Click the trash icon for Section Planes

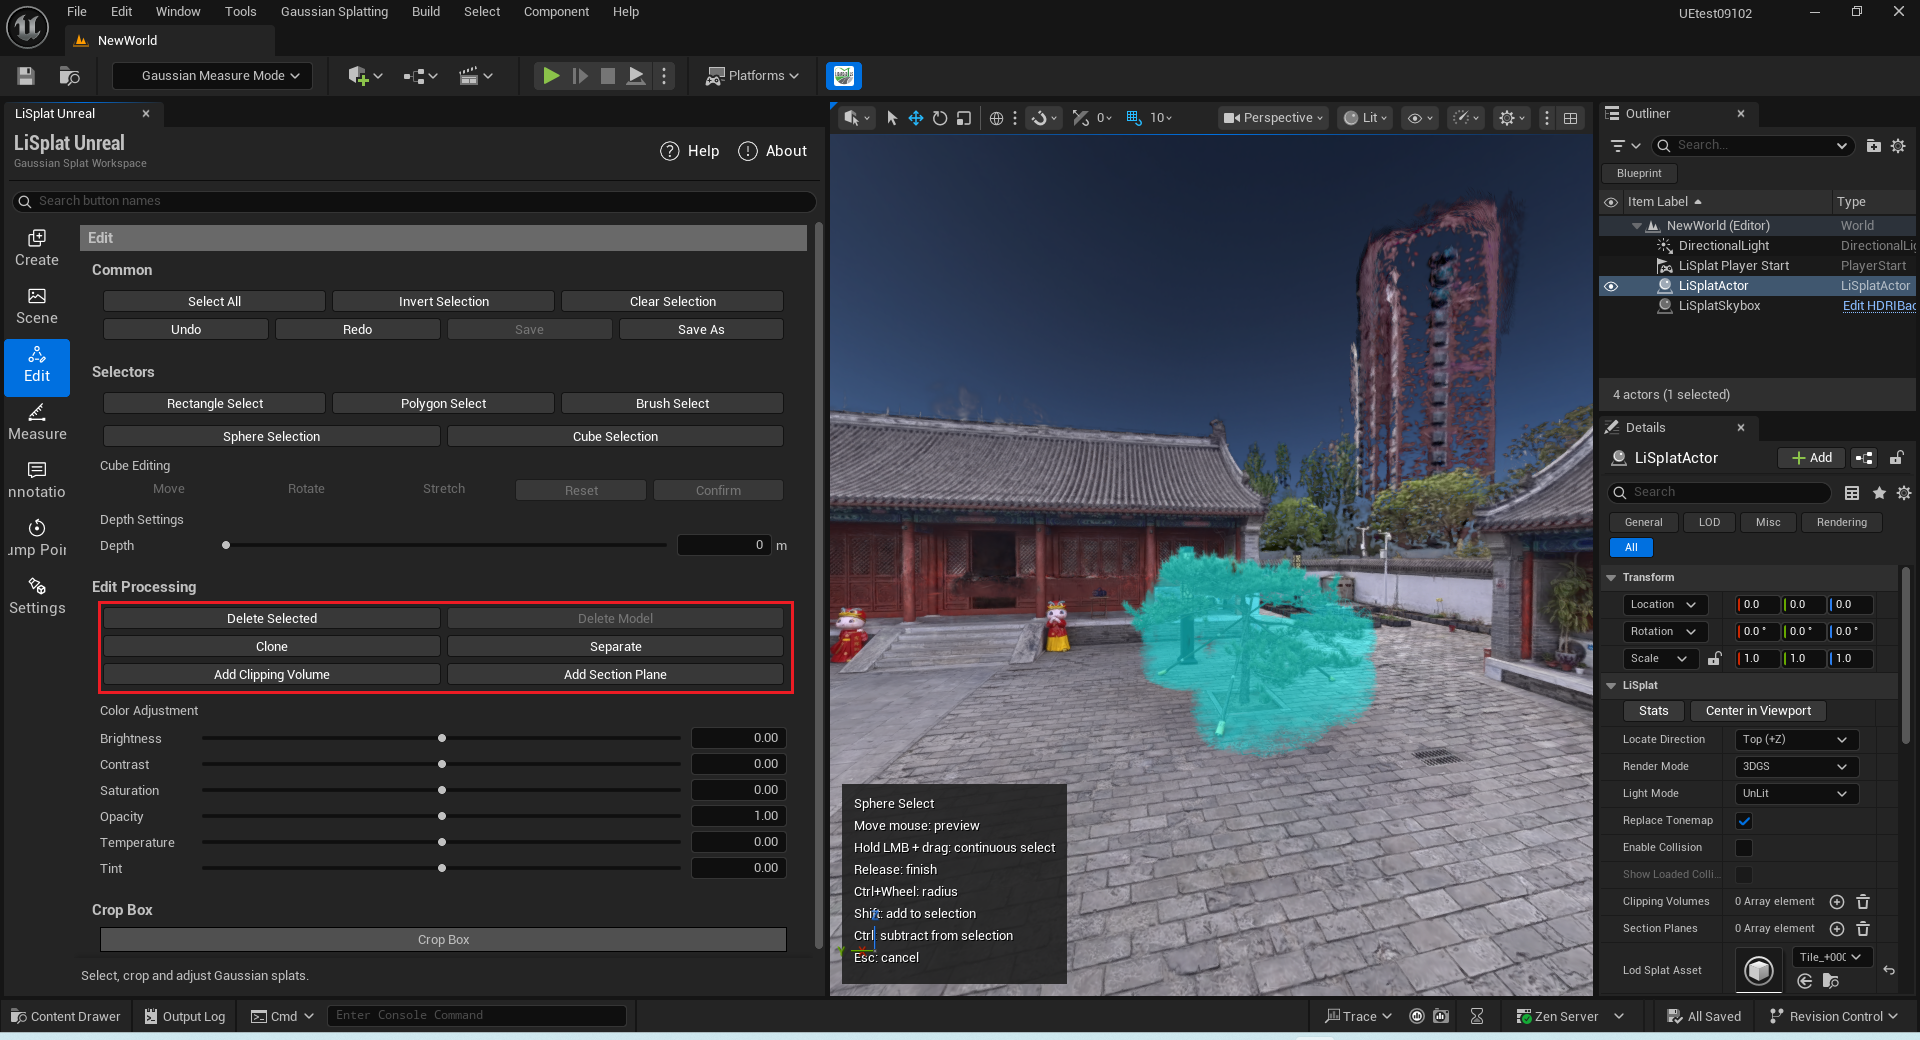click(1863, 929)
